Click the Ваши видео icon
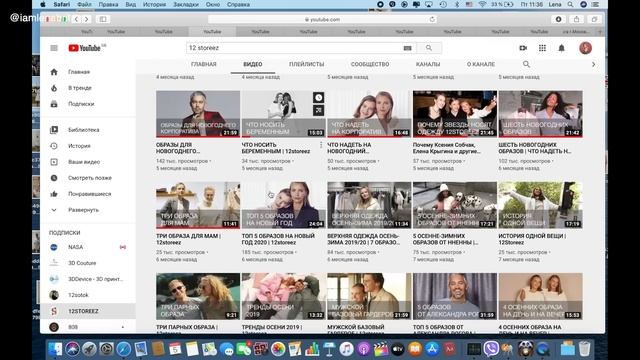The image size is (640, 360). click(54, 162)
